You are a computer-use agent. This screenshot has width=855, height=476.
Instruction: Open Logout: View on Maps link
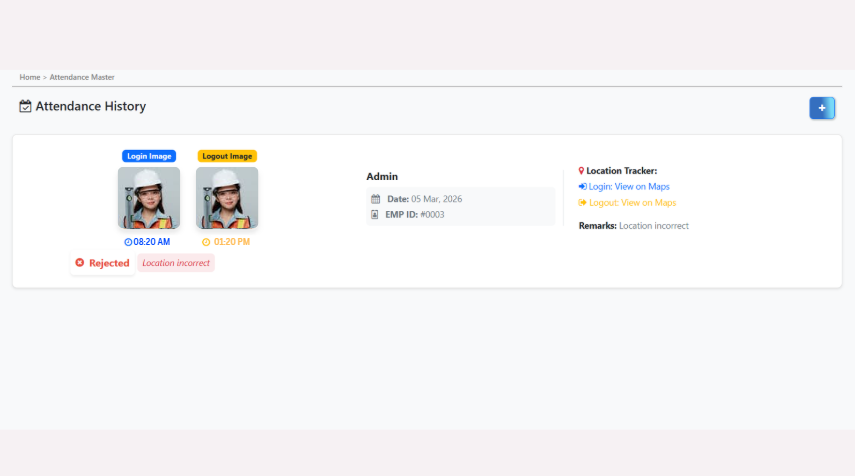pos(632,202)
